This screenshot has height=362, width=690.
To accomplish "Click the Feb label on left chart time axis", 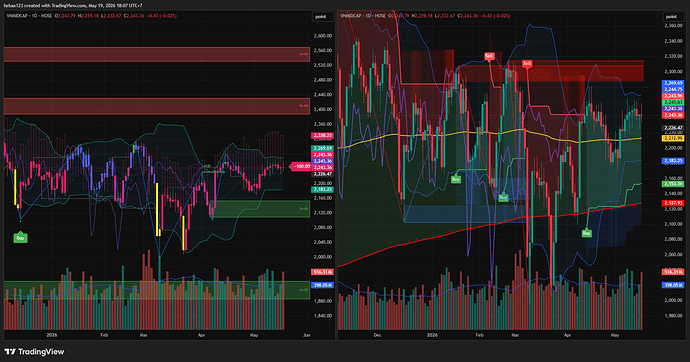I will point(104,335).
